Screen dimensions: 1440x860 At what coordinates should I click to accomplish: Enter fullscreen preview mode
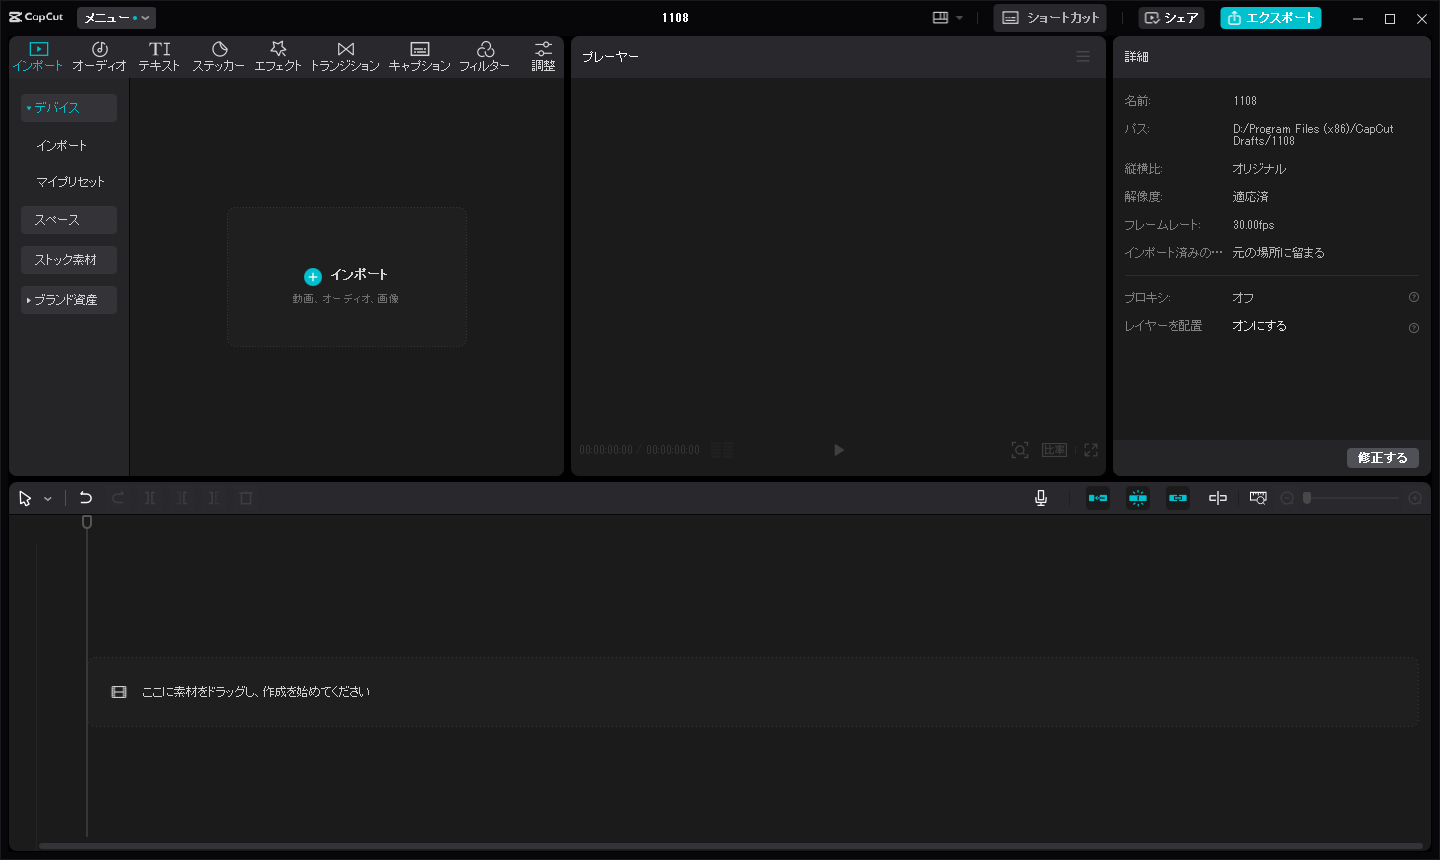[1091, 450]
